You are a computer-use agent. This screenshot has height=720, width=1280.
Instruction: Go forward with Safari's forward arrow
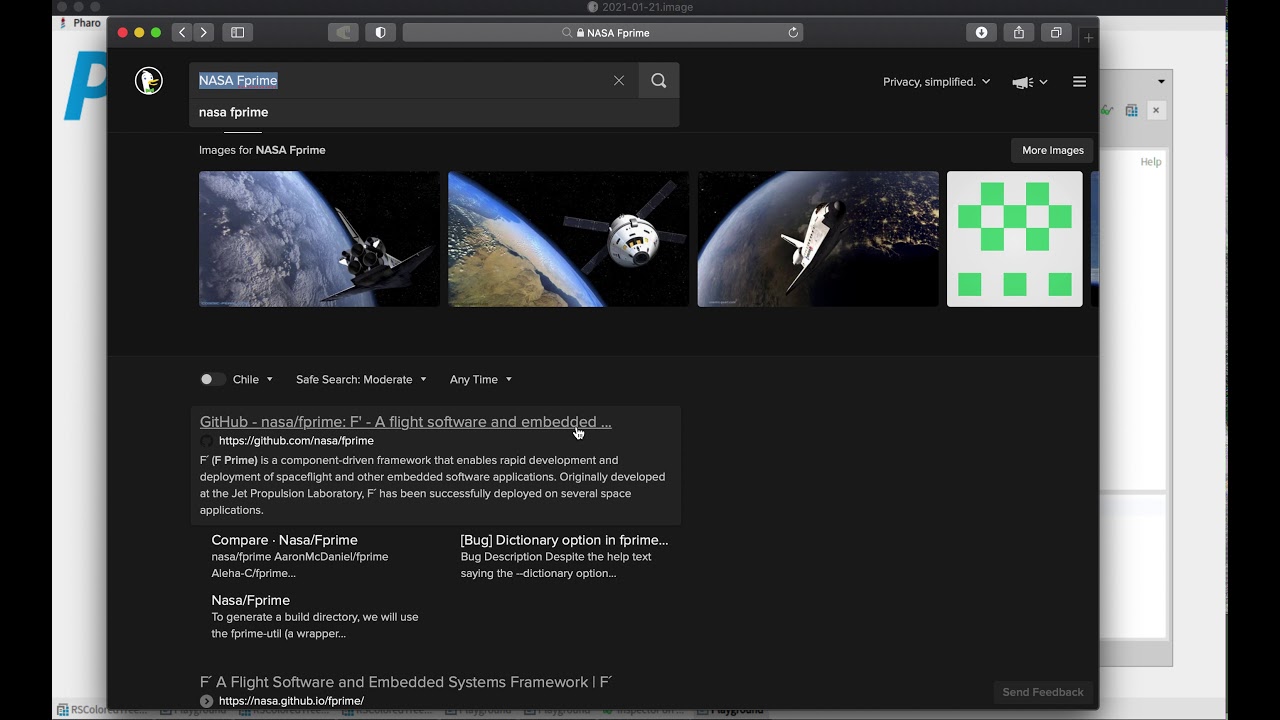point(204,33)
